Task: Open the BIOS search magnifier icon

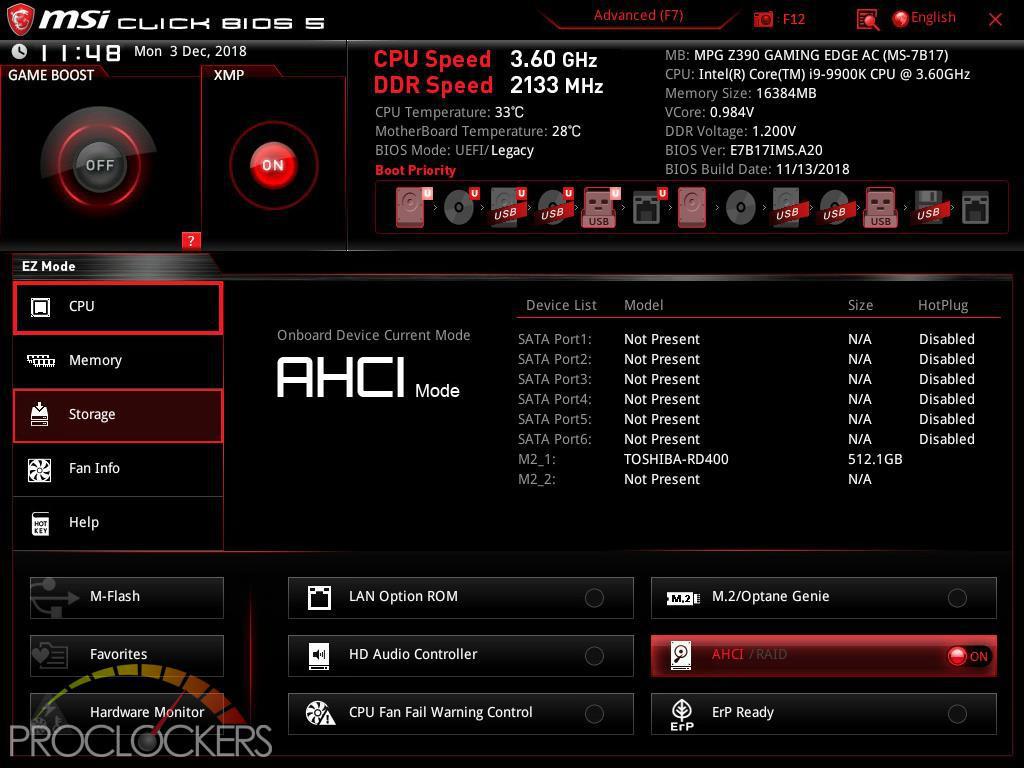Action: point(867,20)
